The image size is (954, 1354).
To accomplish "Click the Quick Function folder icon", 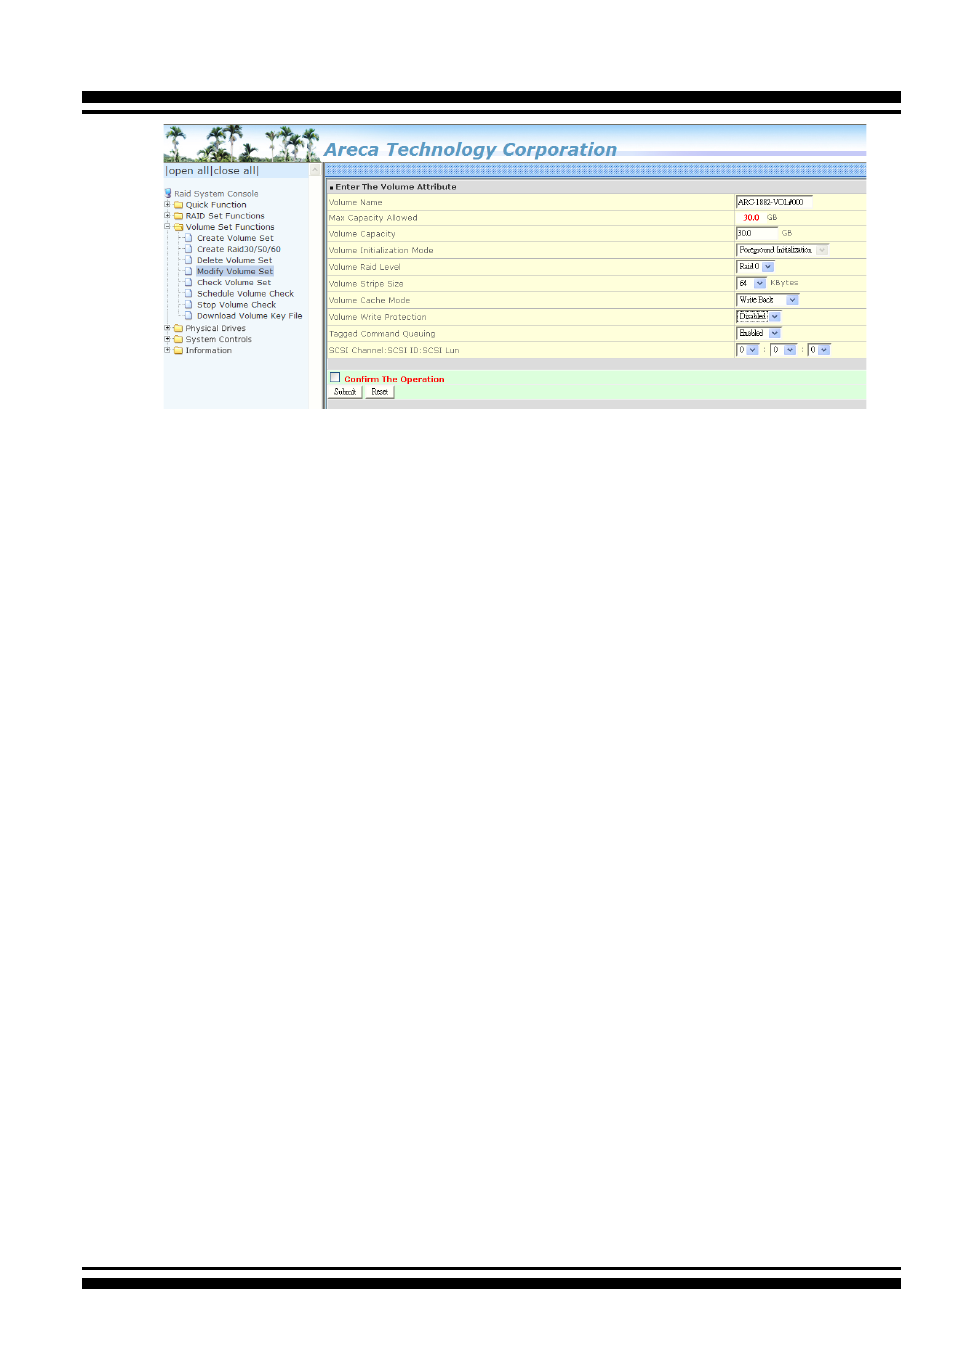I will click(178, 205).
